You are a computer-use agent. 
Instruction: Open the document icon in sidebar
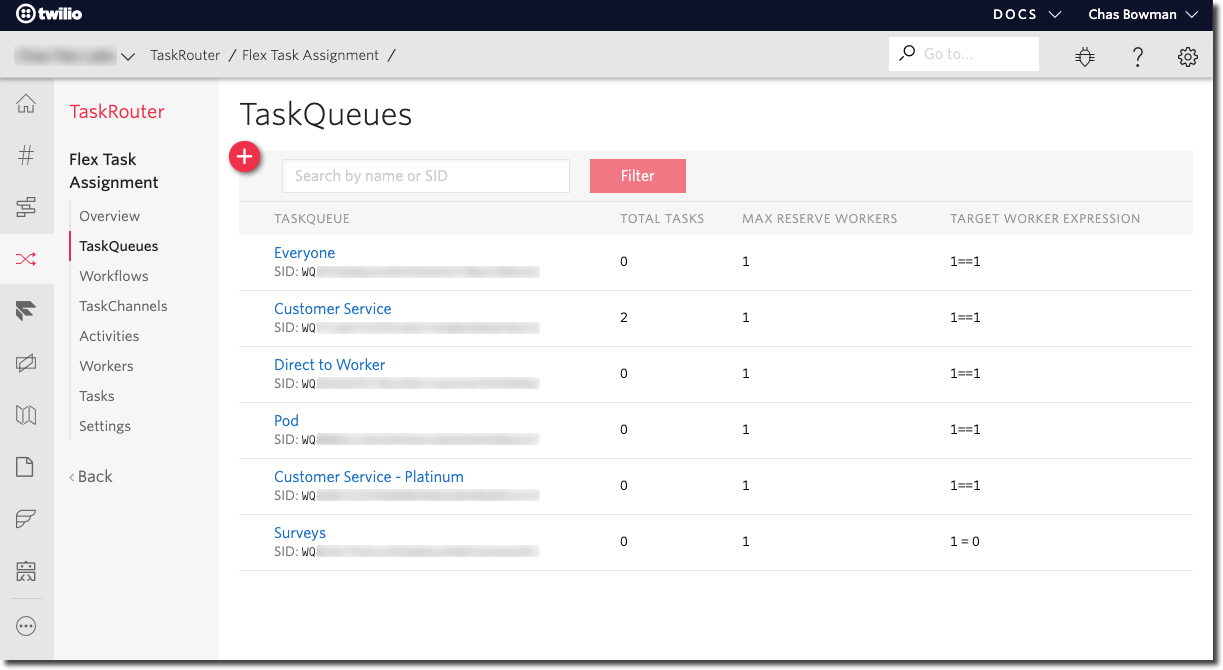(26, 467)
